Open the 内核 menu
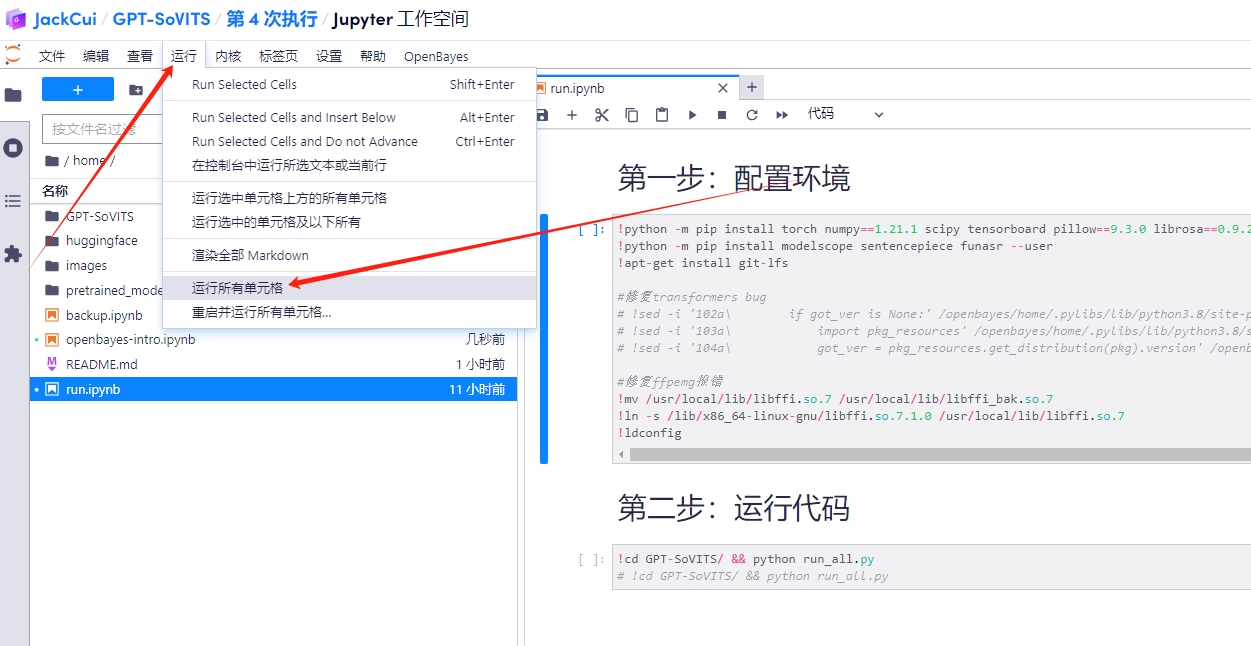This screenshot has height=646, width=1251. point(228,56)
